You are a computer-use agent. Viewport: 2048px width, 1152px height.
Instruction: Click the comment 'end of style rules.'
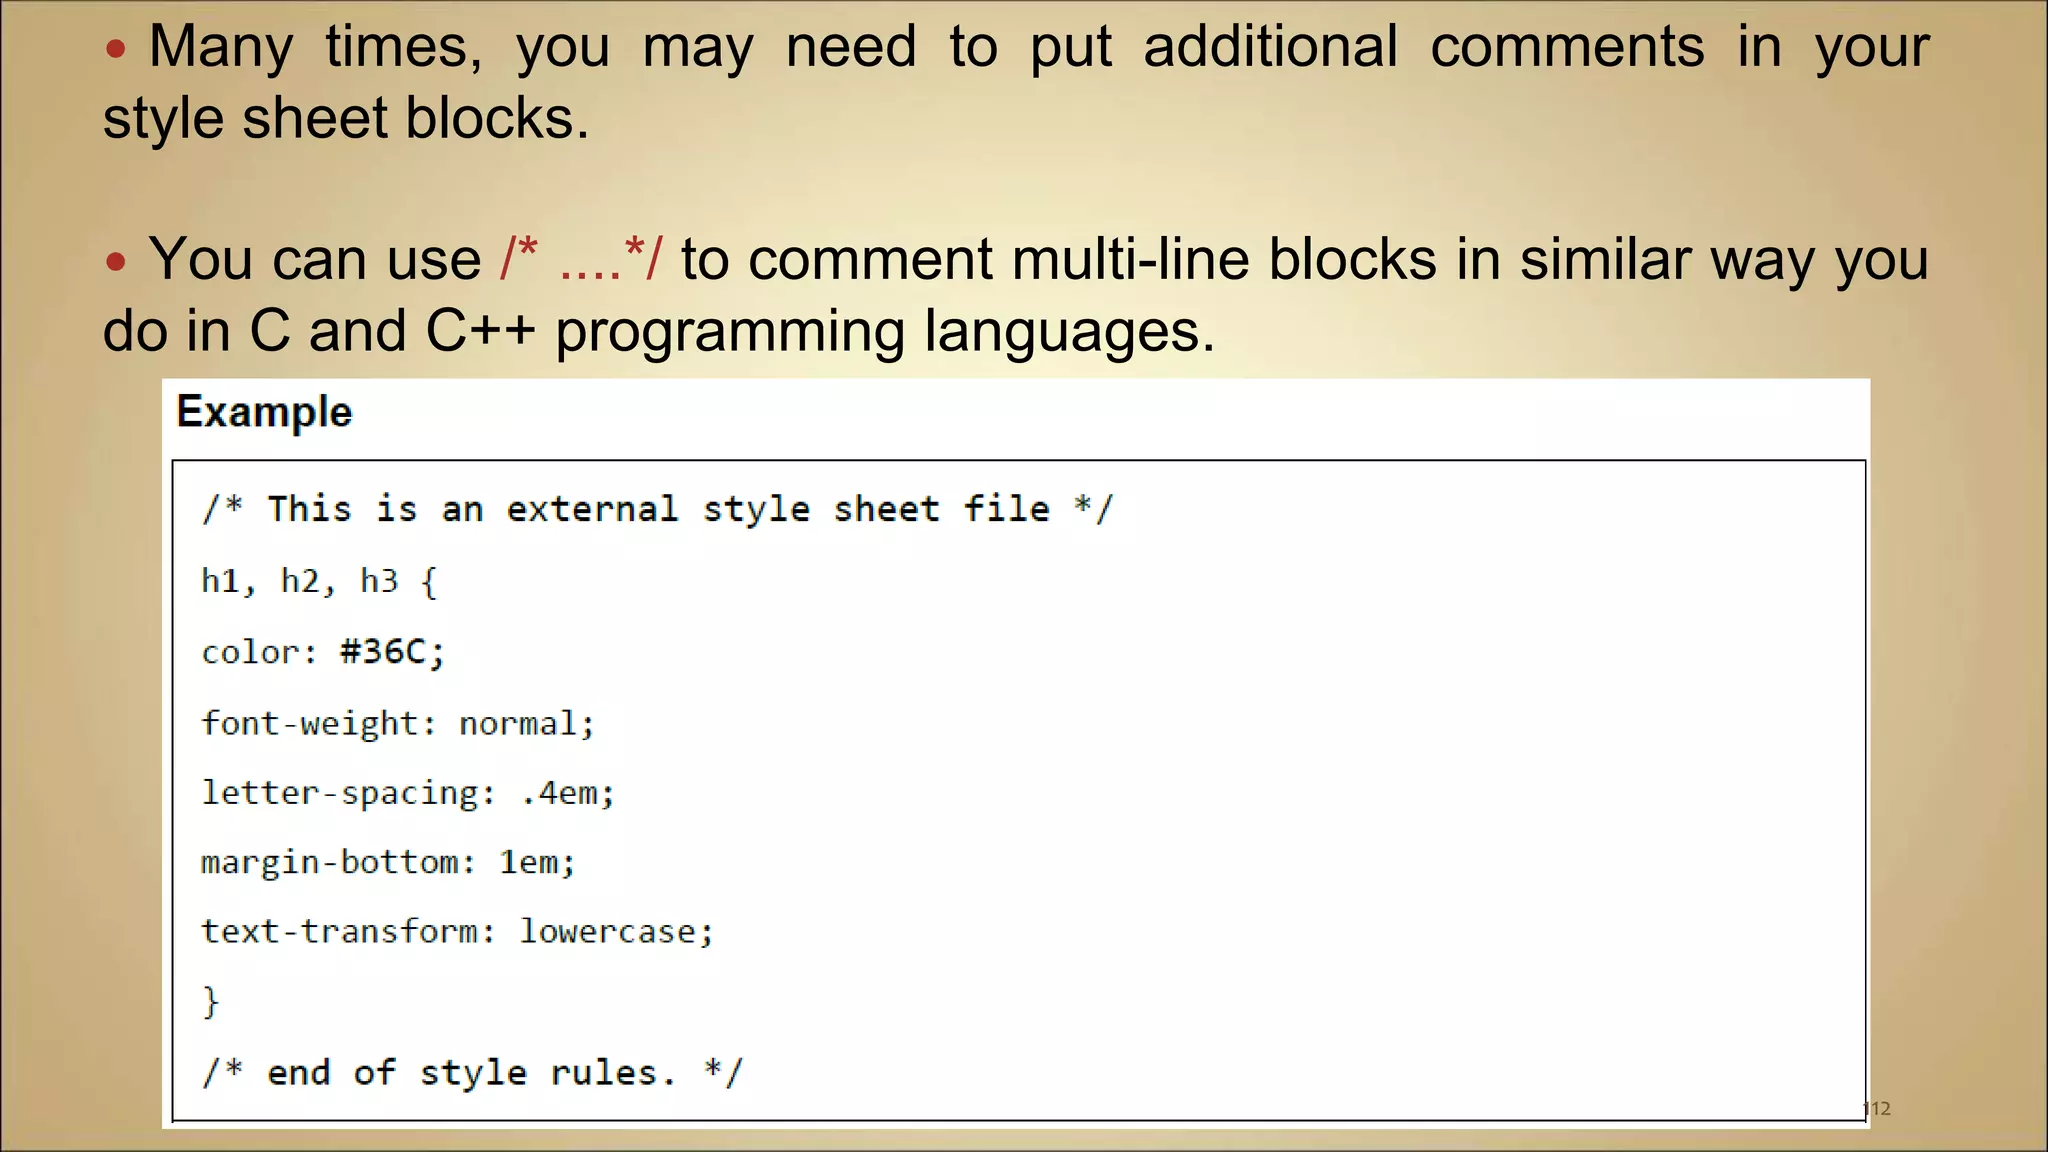472,1072
